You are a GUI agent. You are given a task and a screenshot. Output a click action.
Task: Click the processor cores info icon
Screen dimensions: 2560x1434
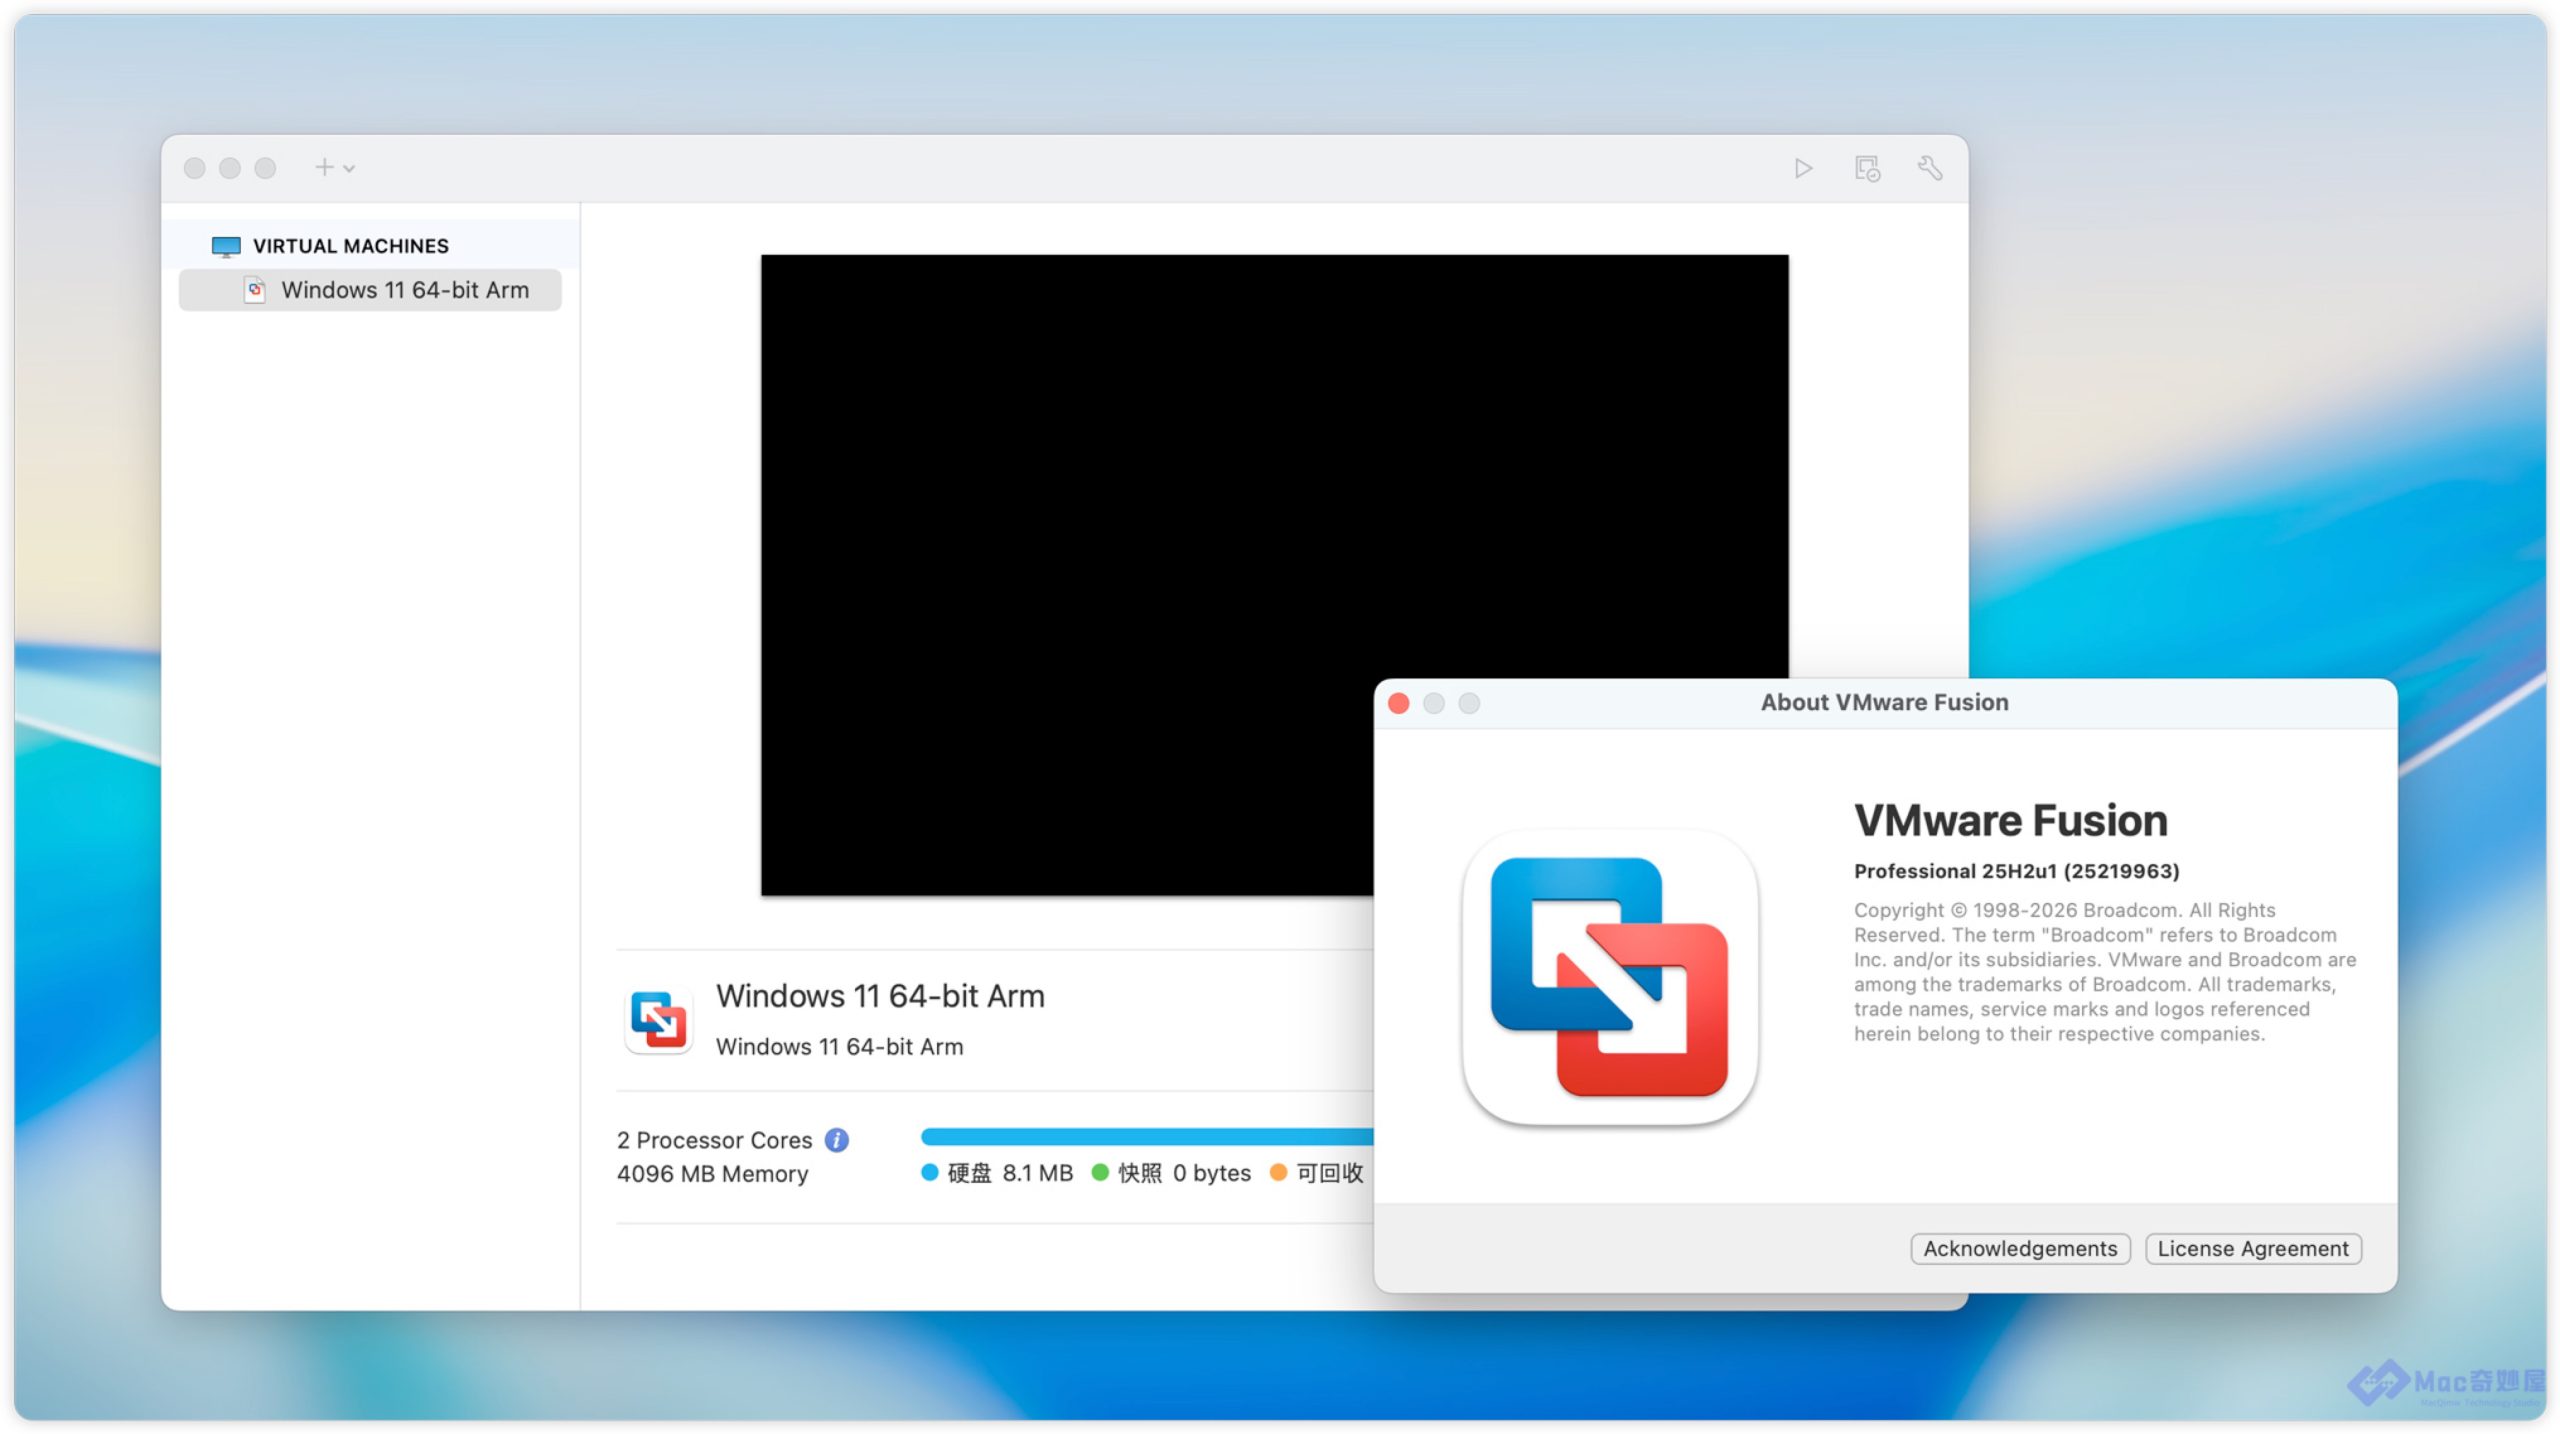tap(836, 1140)
